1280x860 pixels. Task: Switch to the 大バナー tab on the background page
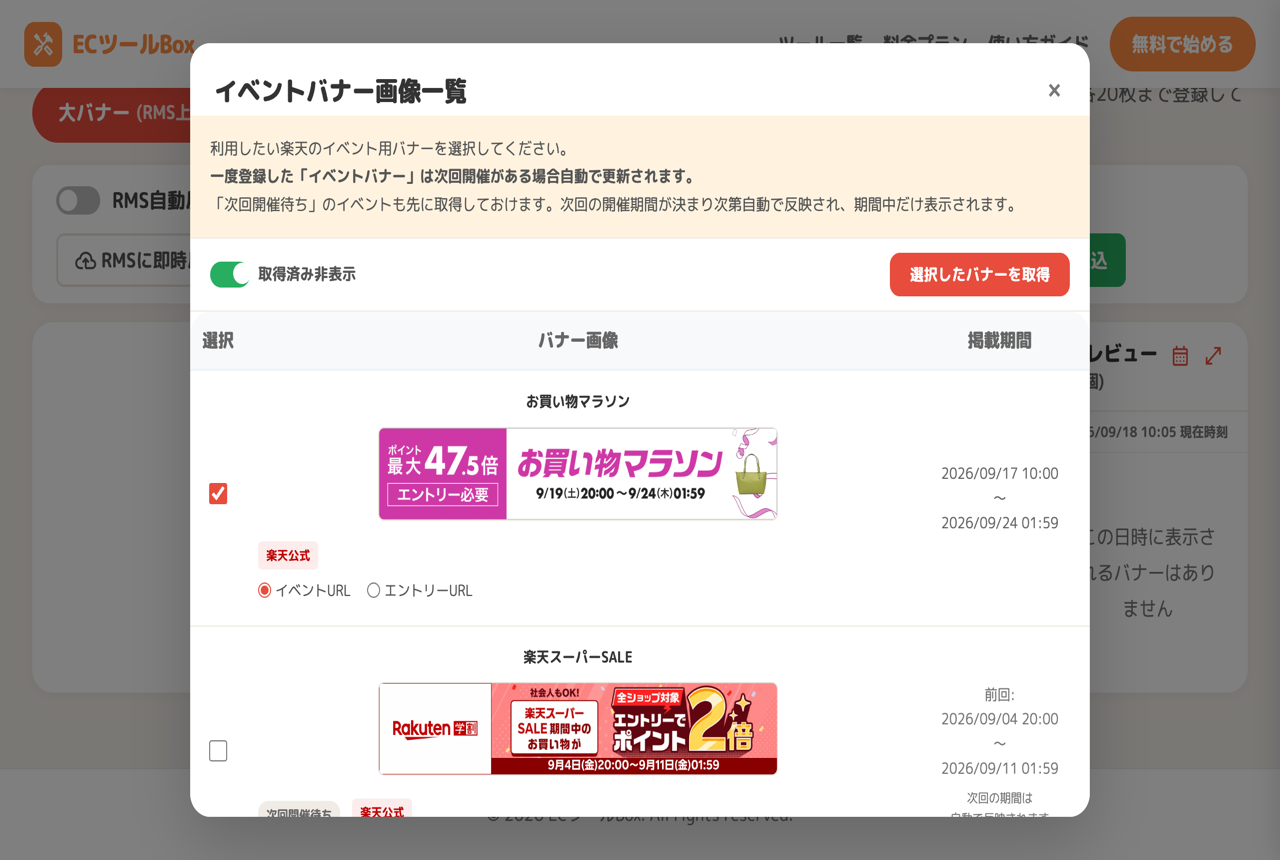(112, 113)
